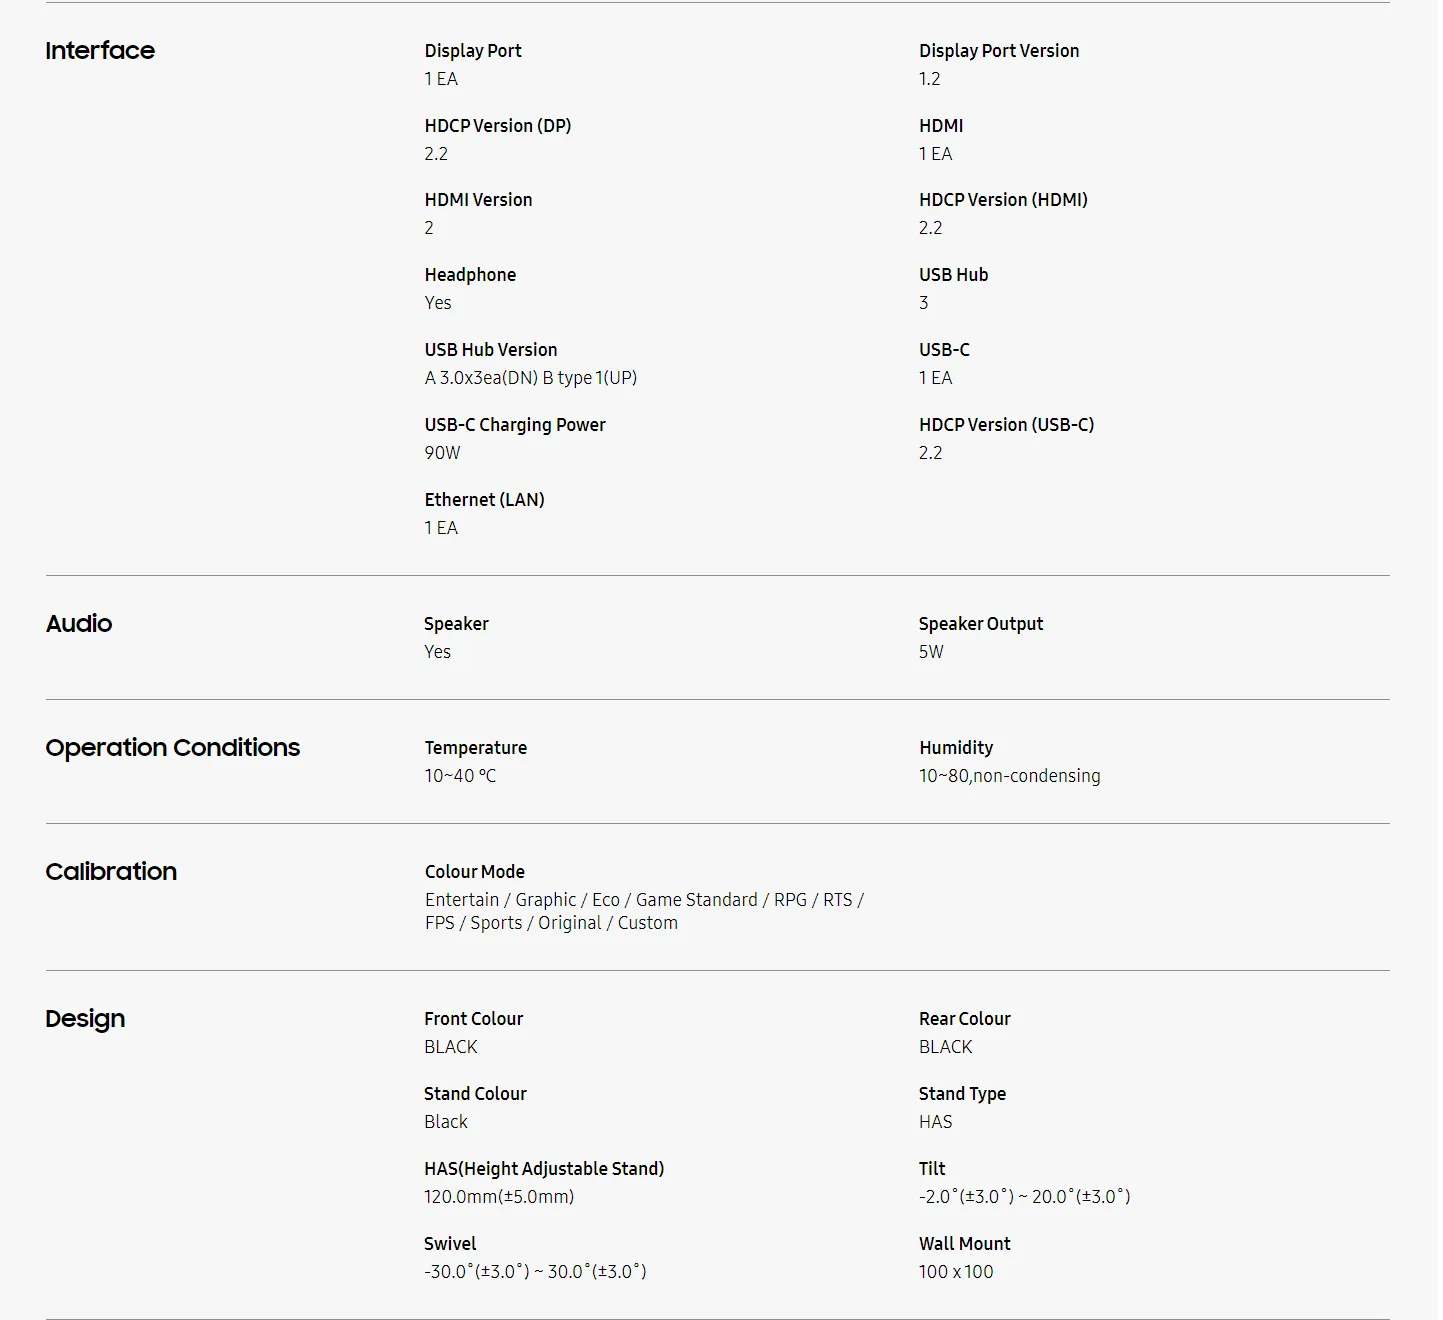Select the Humidity value text
1443x1320 pixels.
point(1009,776)
